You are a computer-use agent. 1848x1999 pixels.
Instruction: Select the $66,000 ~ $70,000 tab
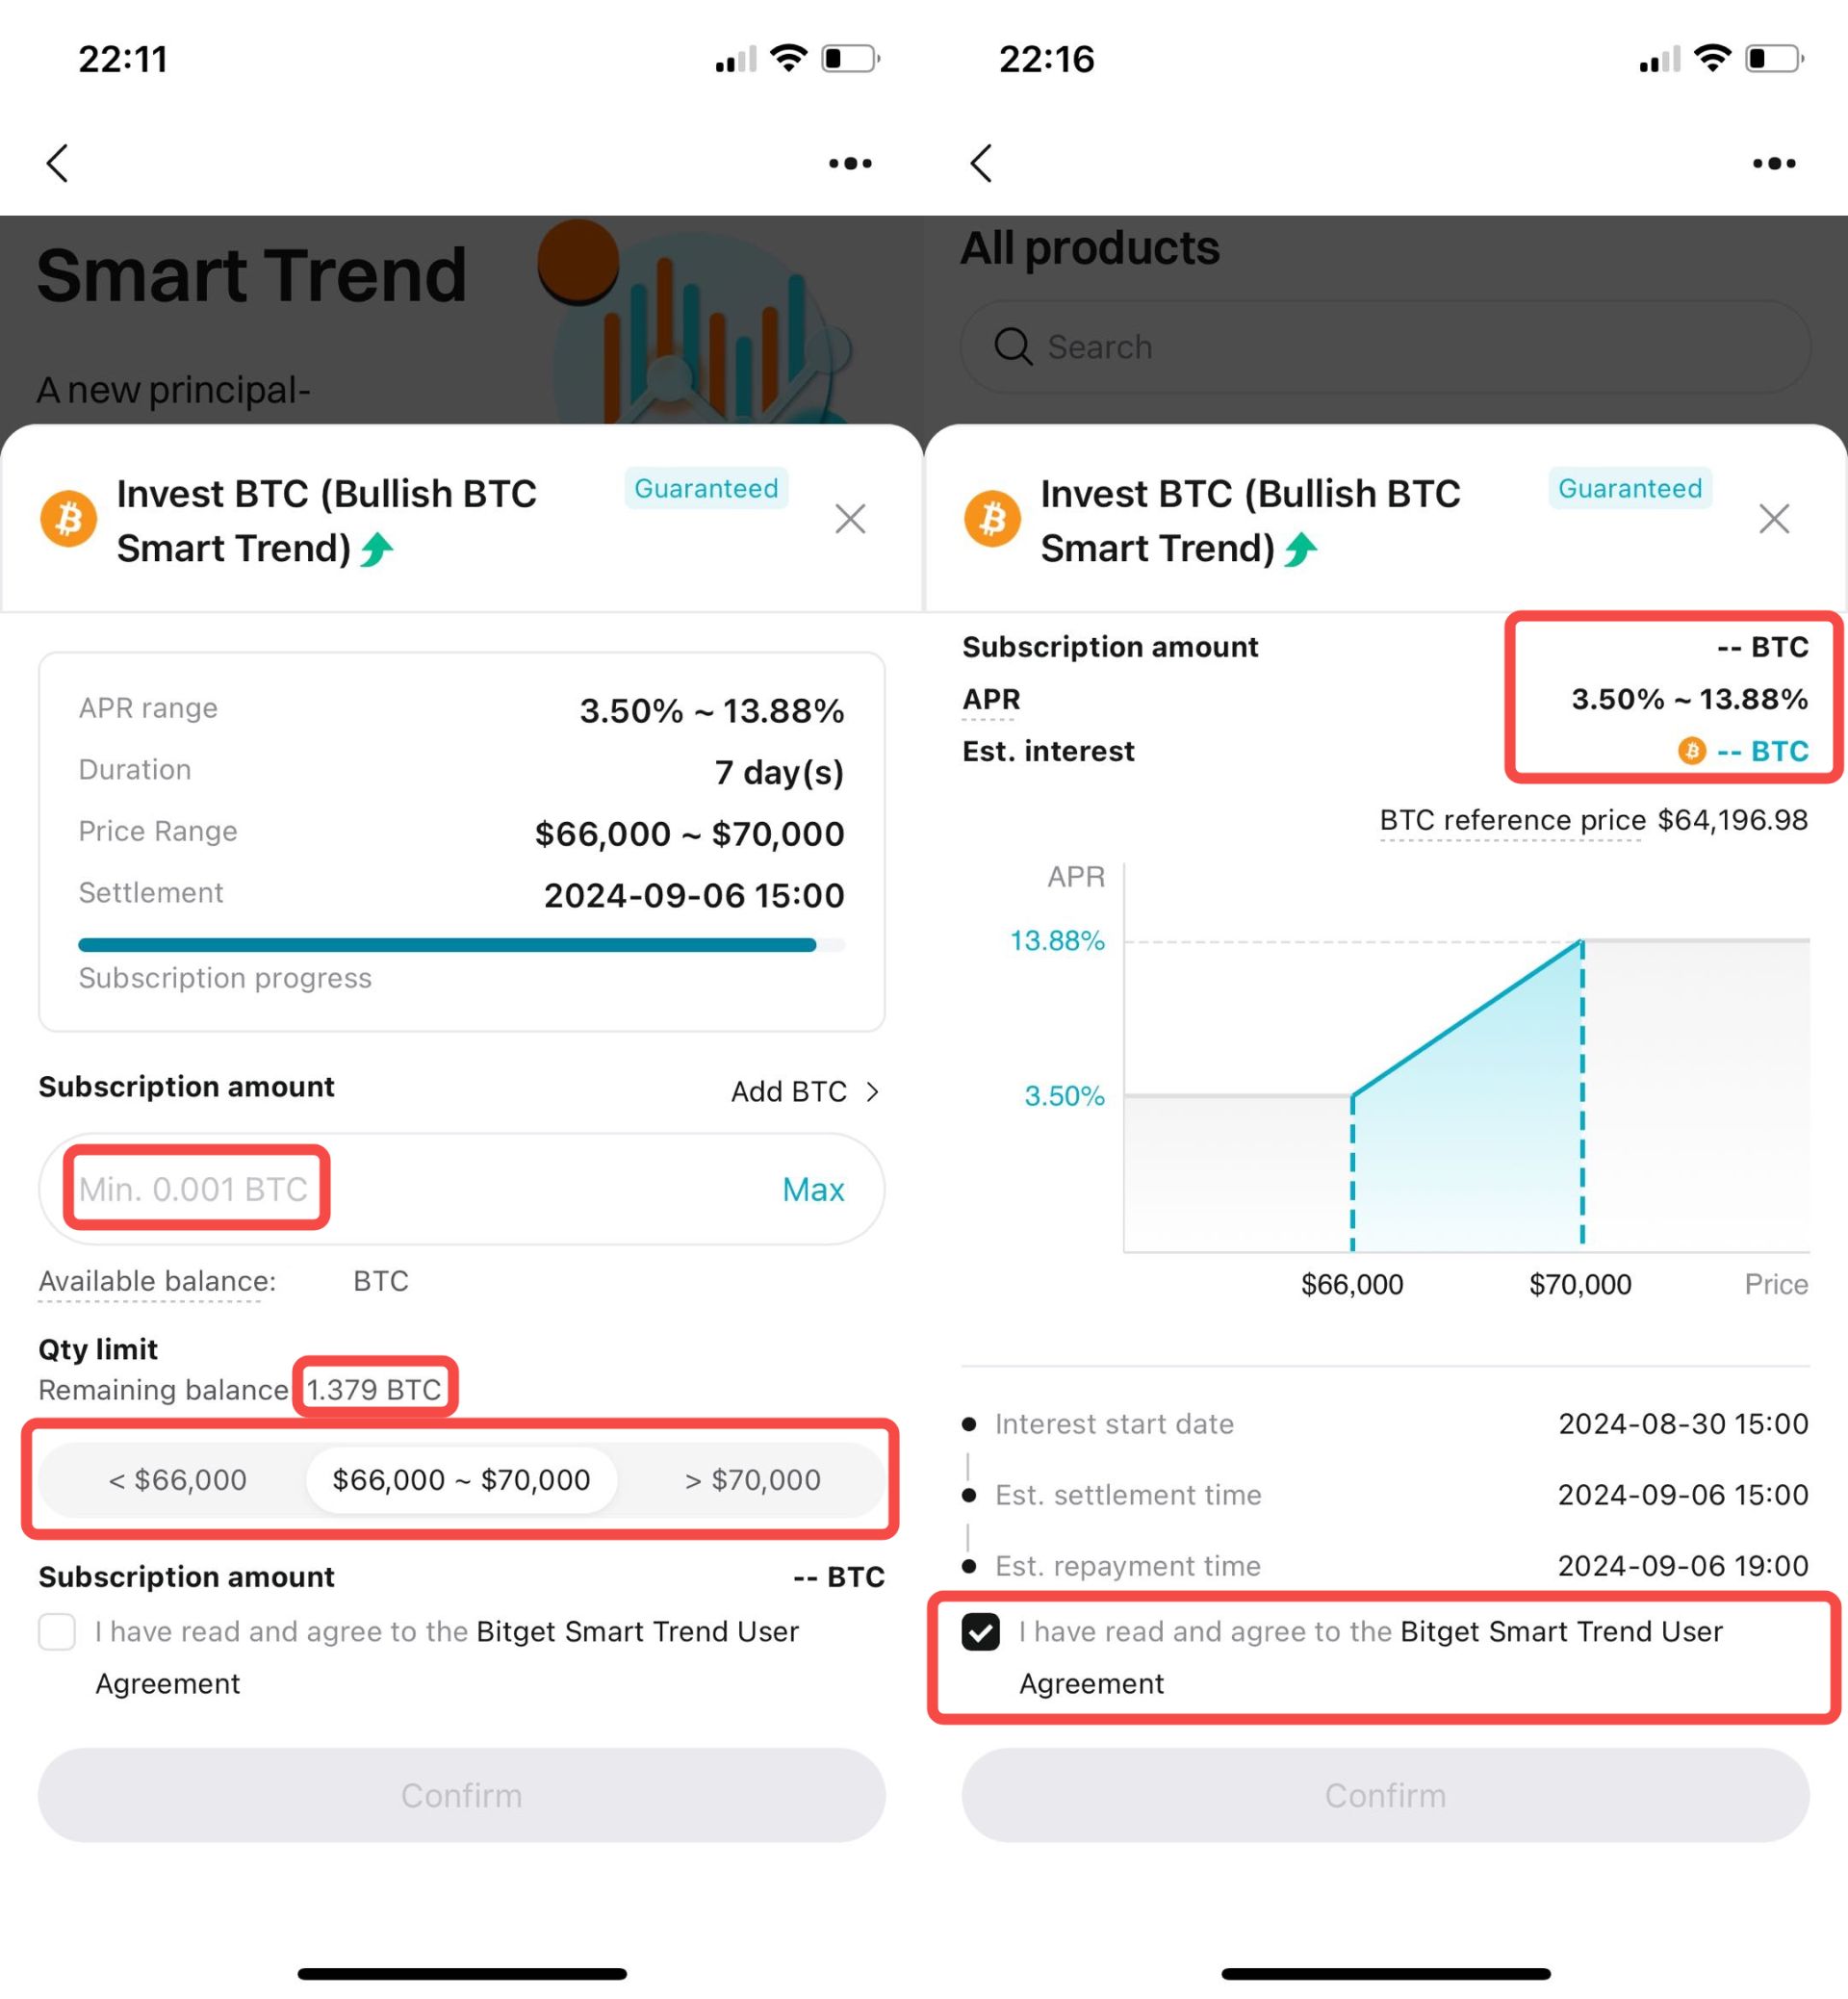tap(461, 1479)
